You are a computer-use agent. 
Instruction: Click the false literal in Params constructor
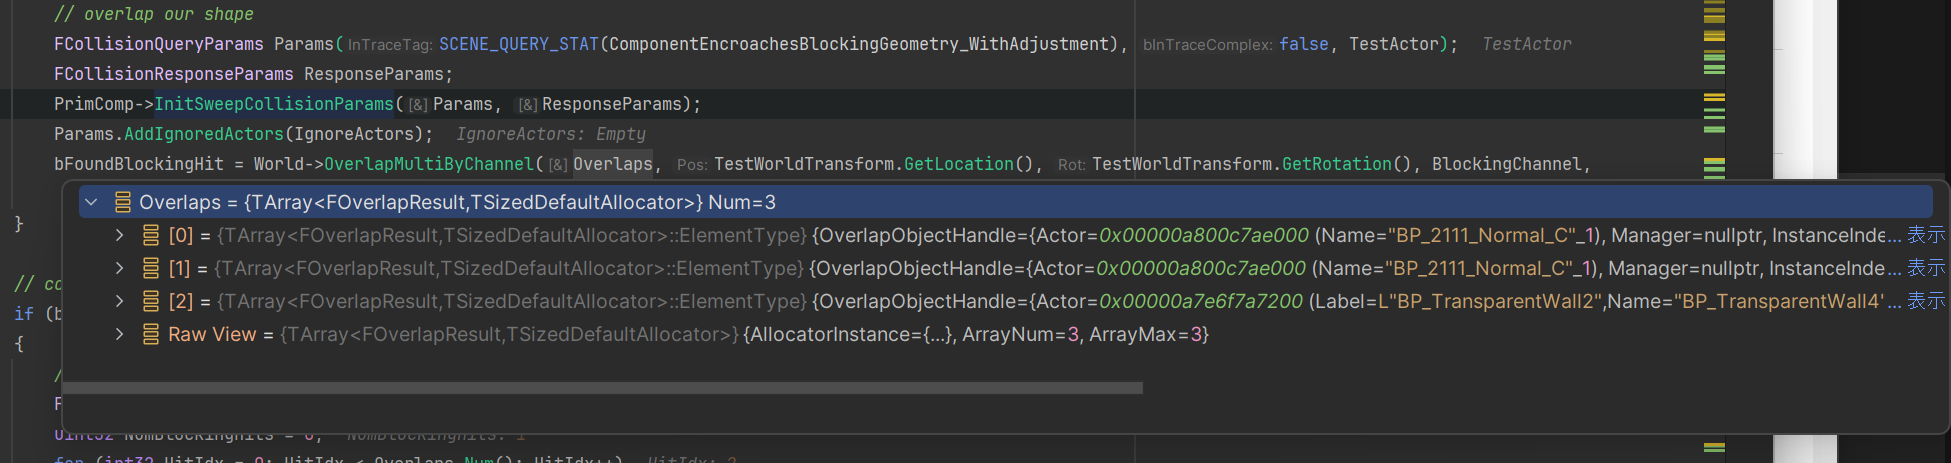pyautogui.click(x=1304, y=44)
